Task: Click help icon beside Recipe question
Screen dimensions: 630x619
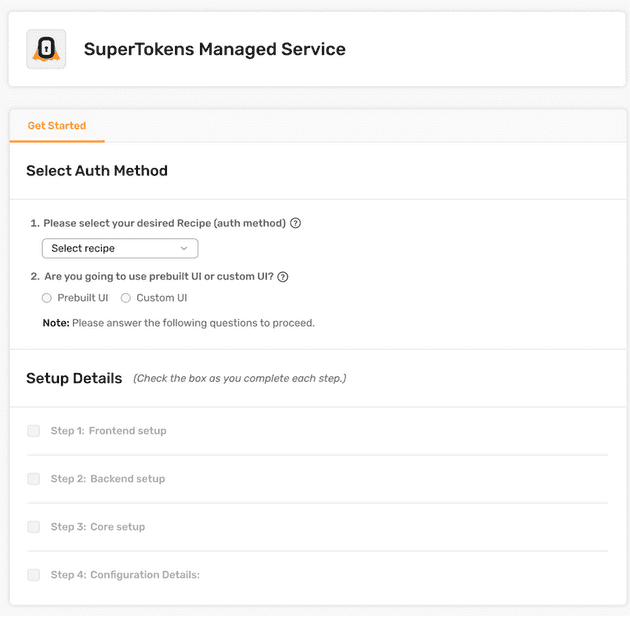Action: (296, 224)
